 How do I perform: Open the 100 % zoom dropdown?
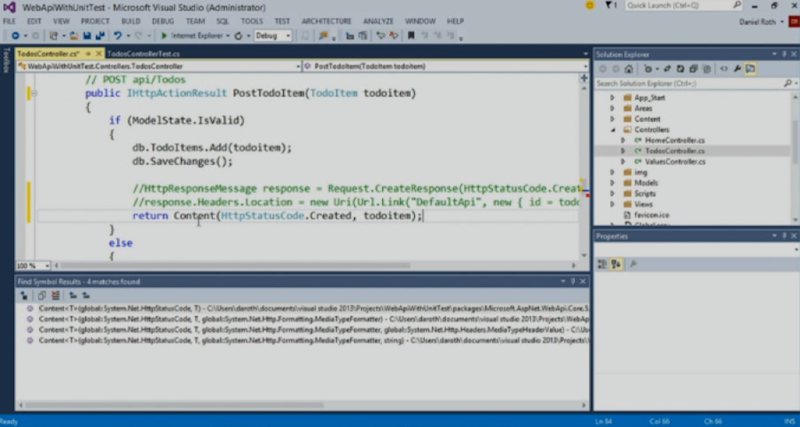[34, 266]
